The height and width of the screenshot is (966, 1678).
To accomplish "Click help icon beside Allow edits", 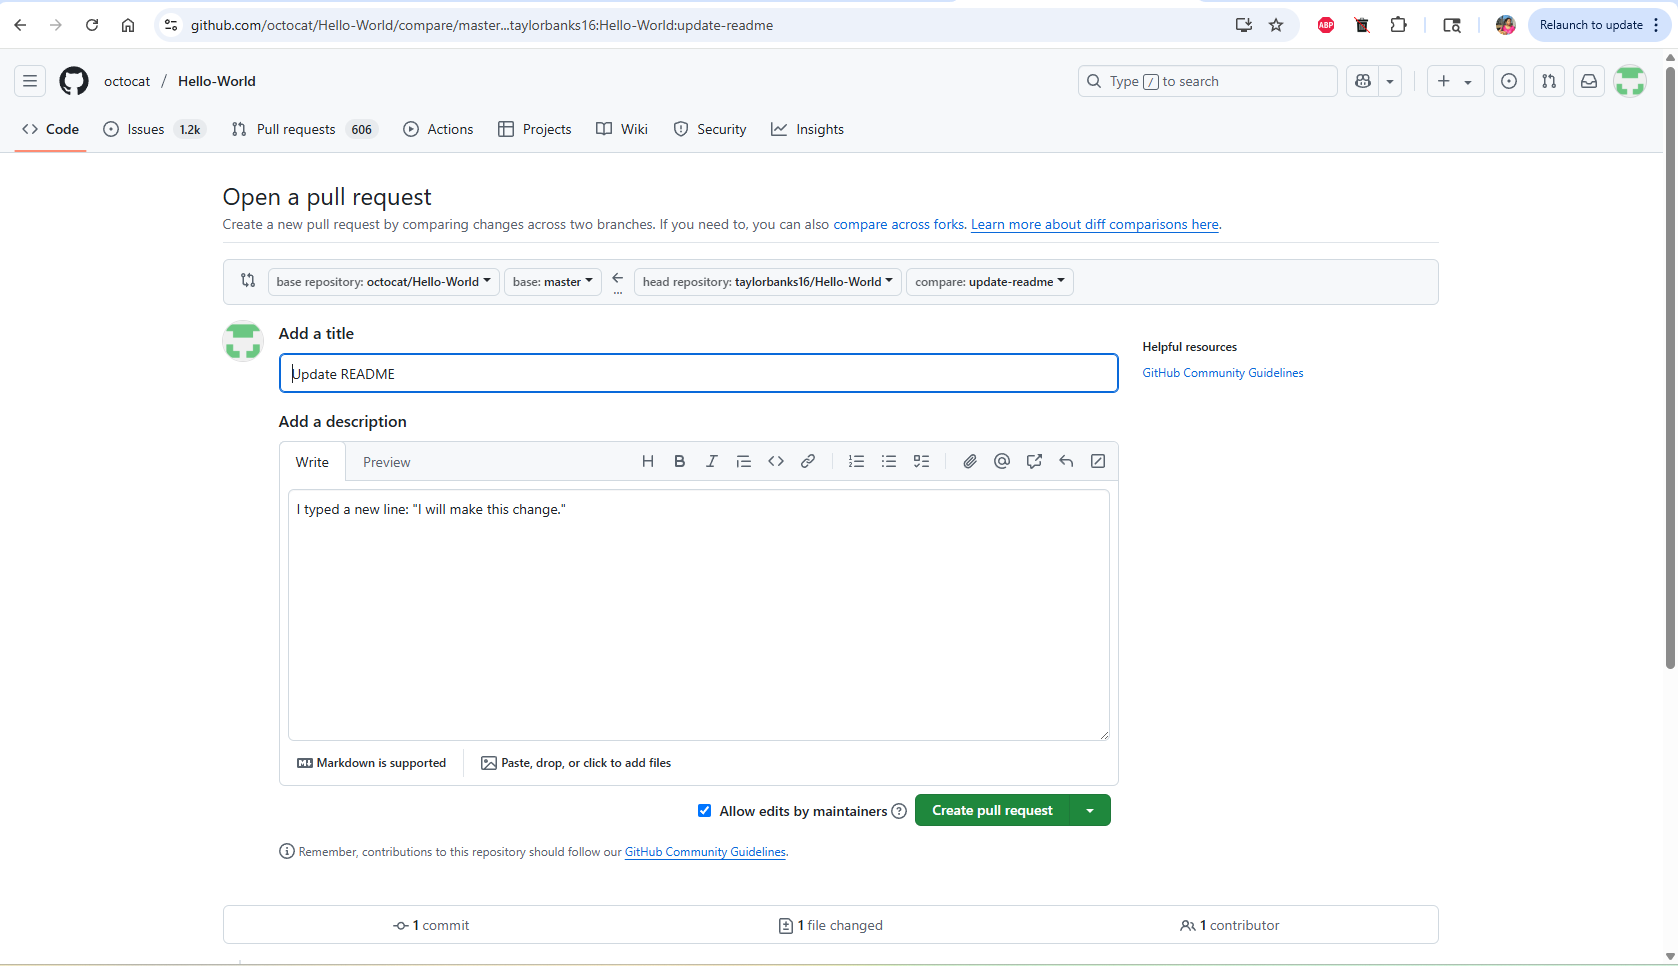I will click(899, 811).
